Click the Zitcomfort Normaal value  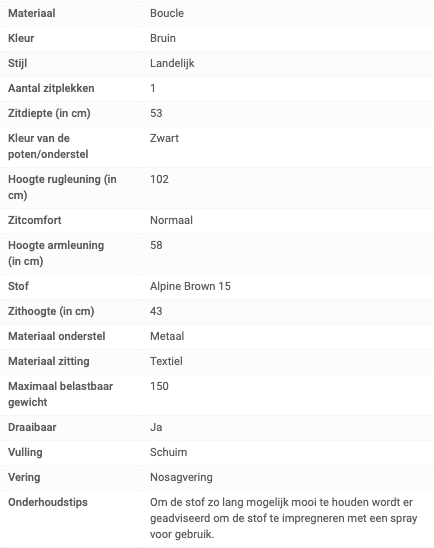point(171,220)
